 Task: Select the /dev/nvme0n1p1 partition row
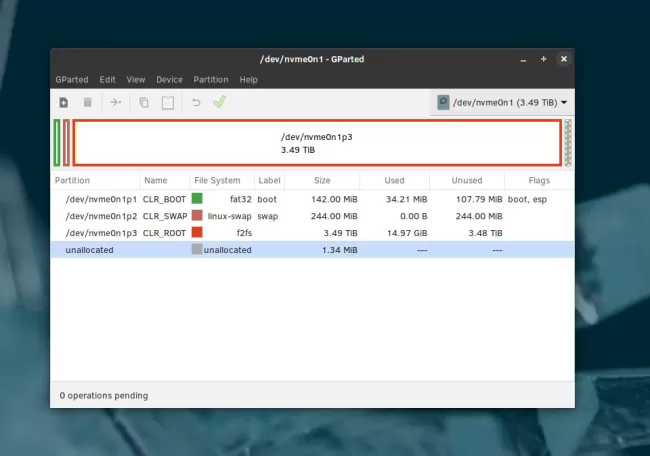(x=101, y=199)
